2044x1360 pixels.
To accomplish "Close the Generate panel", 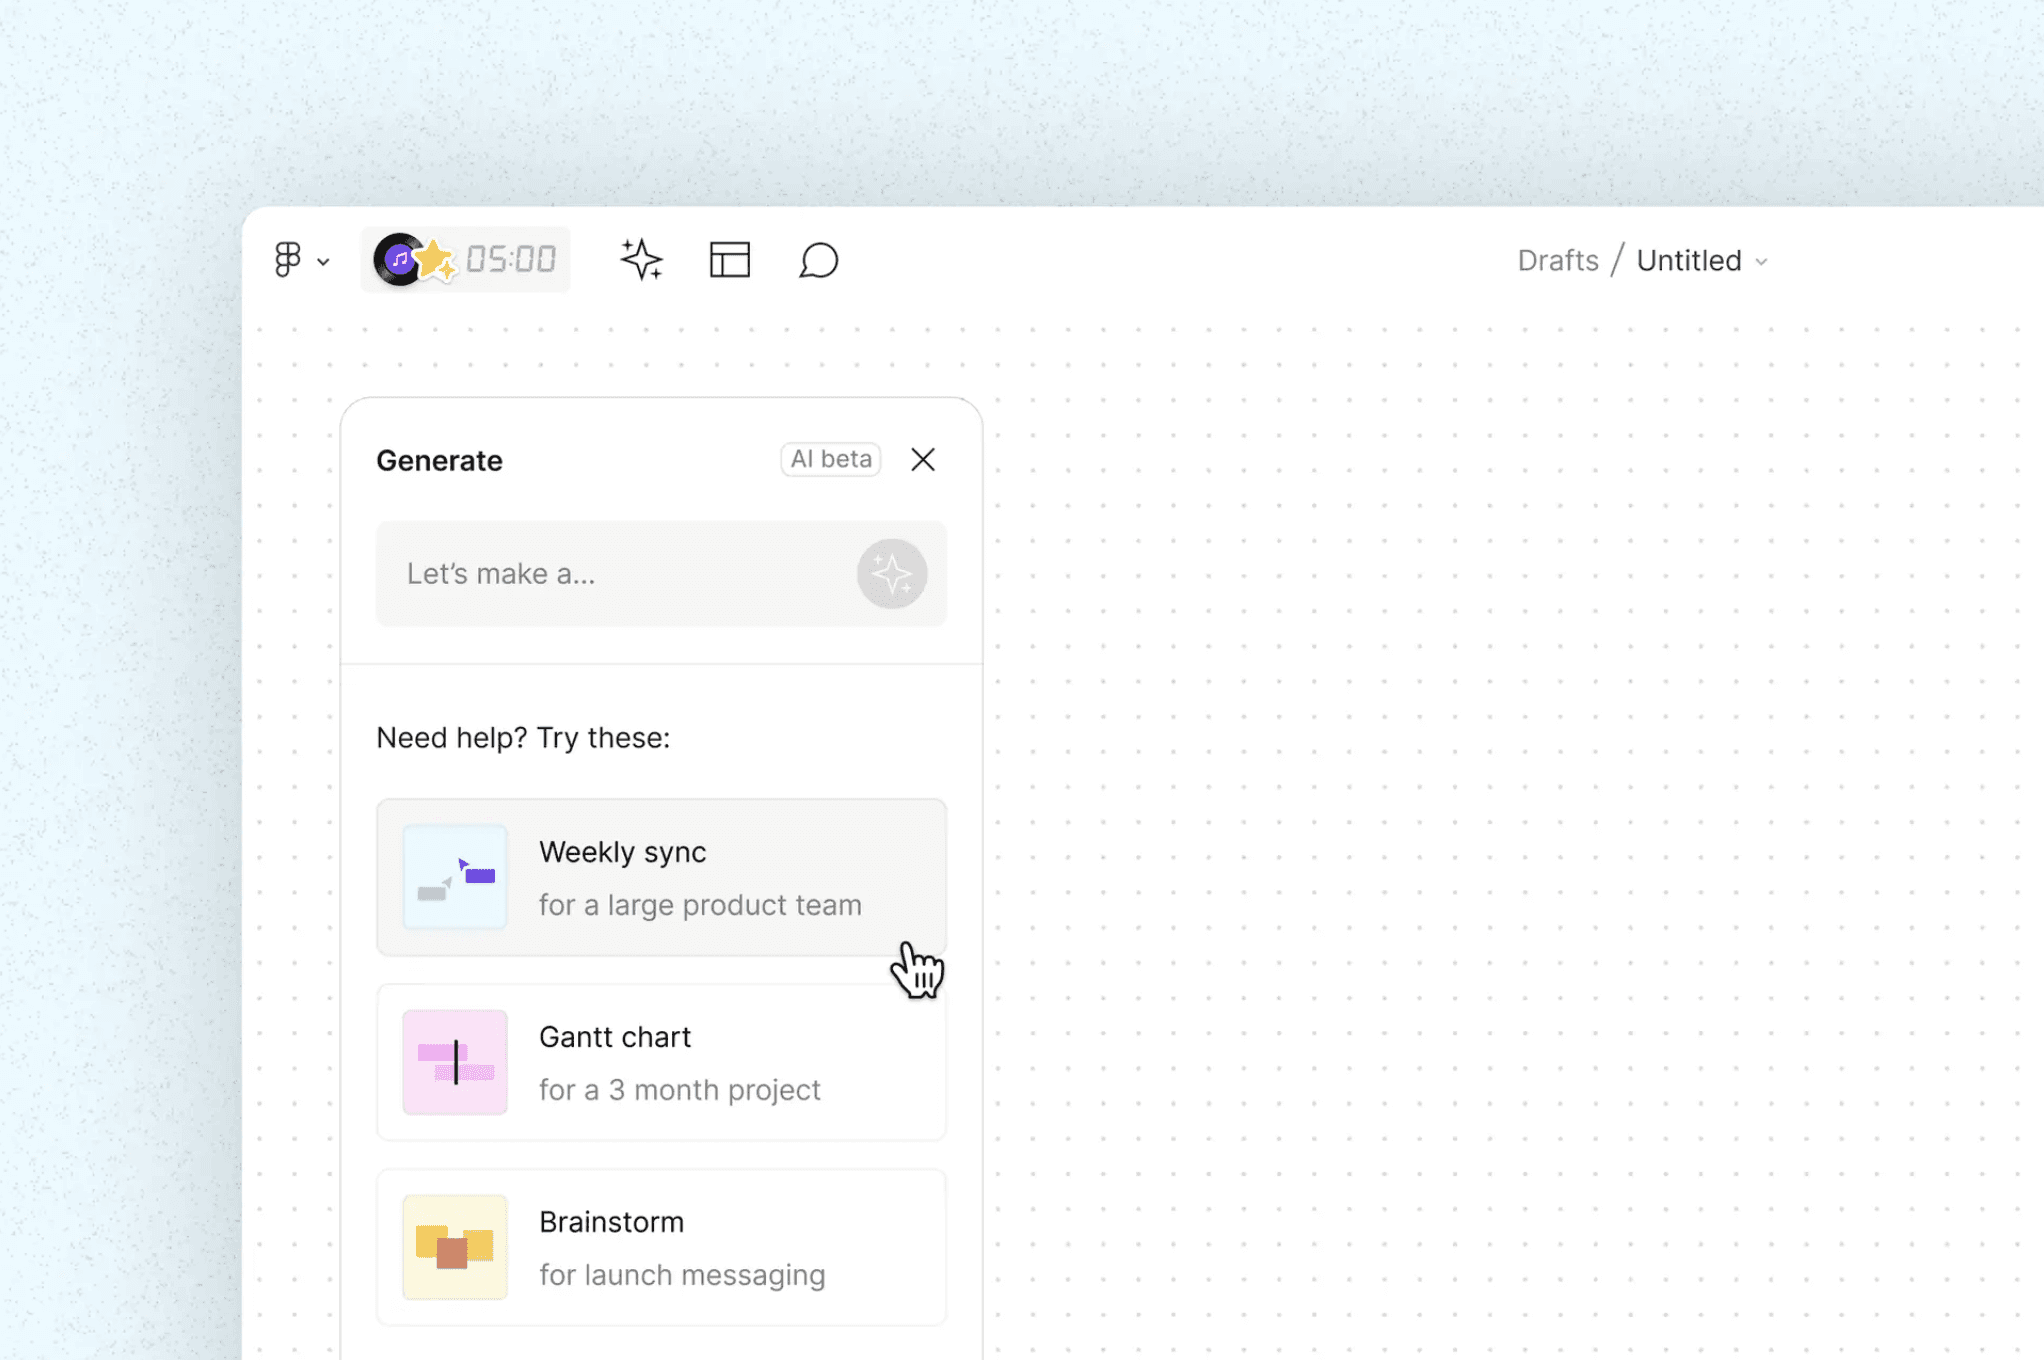I will coord(922,459).
